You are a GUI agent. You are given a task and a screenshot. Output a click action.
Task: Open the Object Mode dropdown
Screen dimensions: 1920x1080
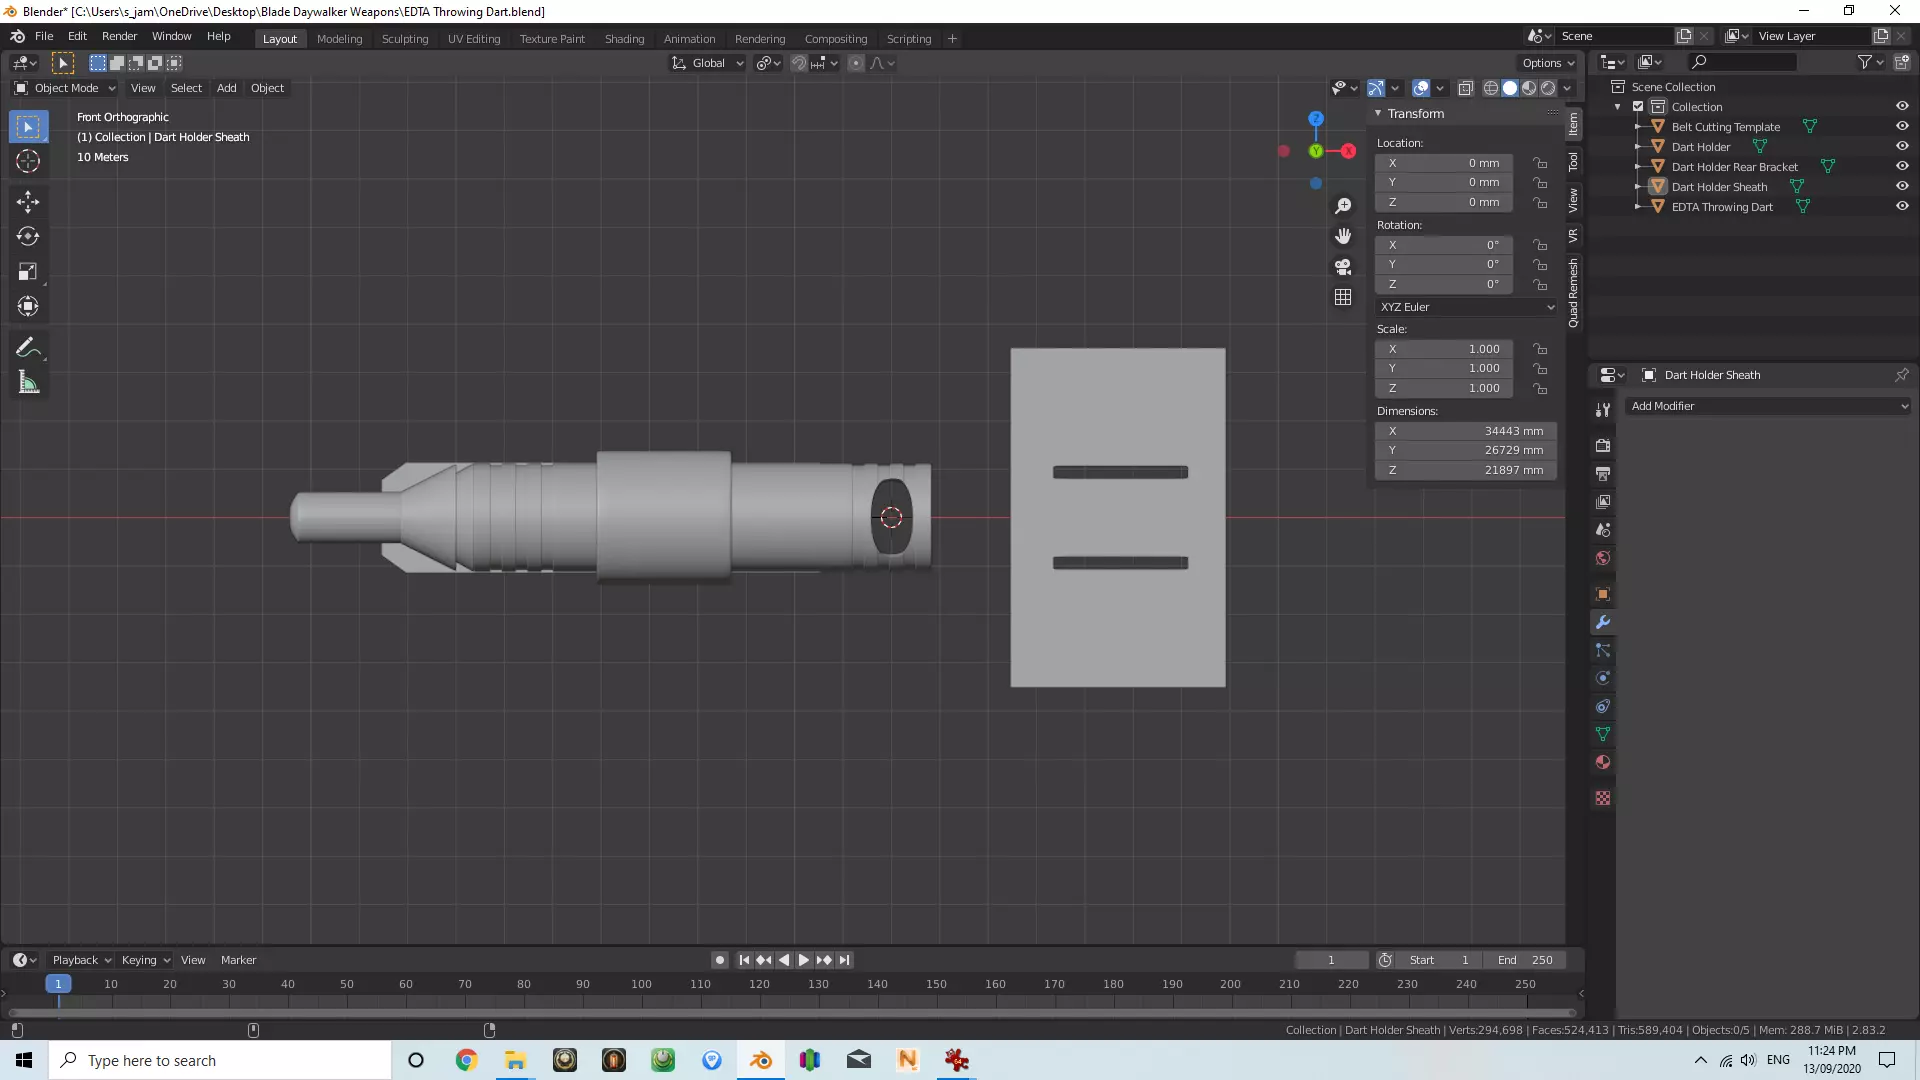65,88
